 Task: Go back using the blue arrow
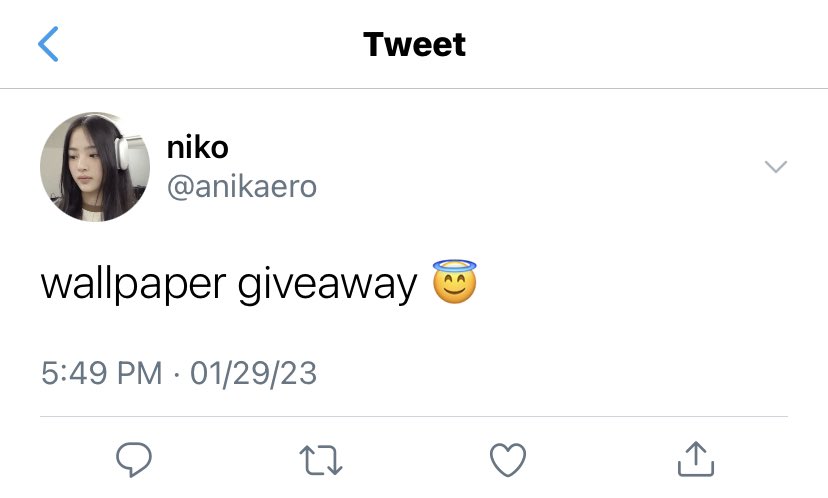tap(48, 44)
